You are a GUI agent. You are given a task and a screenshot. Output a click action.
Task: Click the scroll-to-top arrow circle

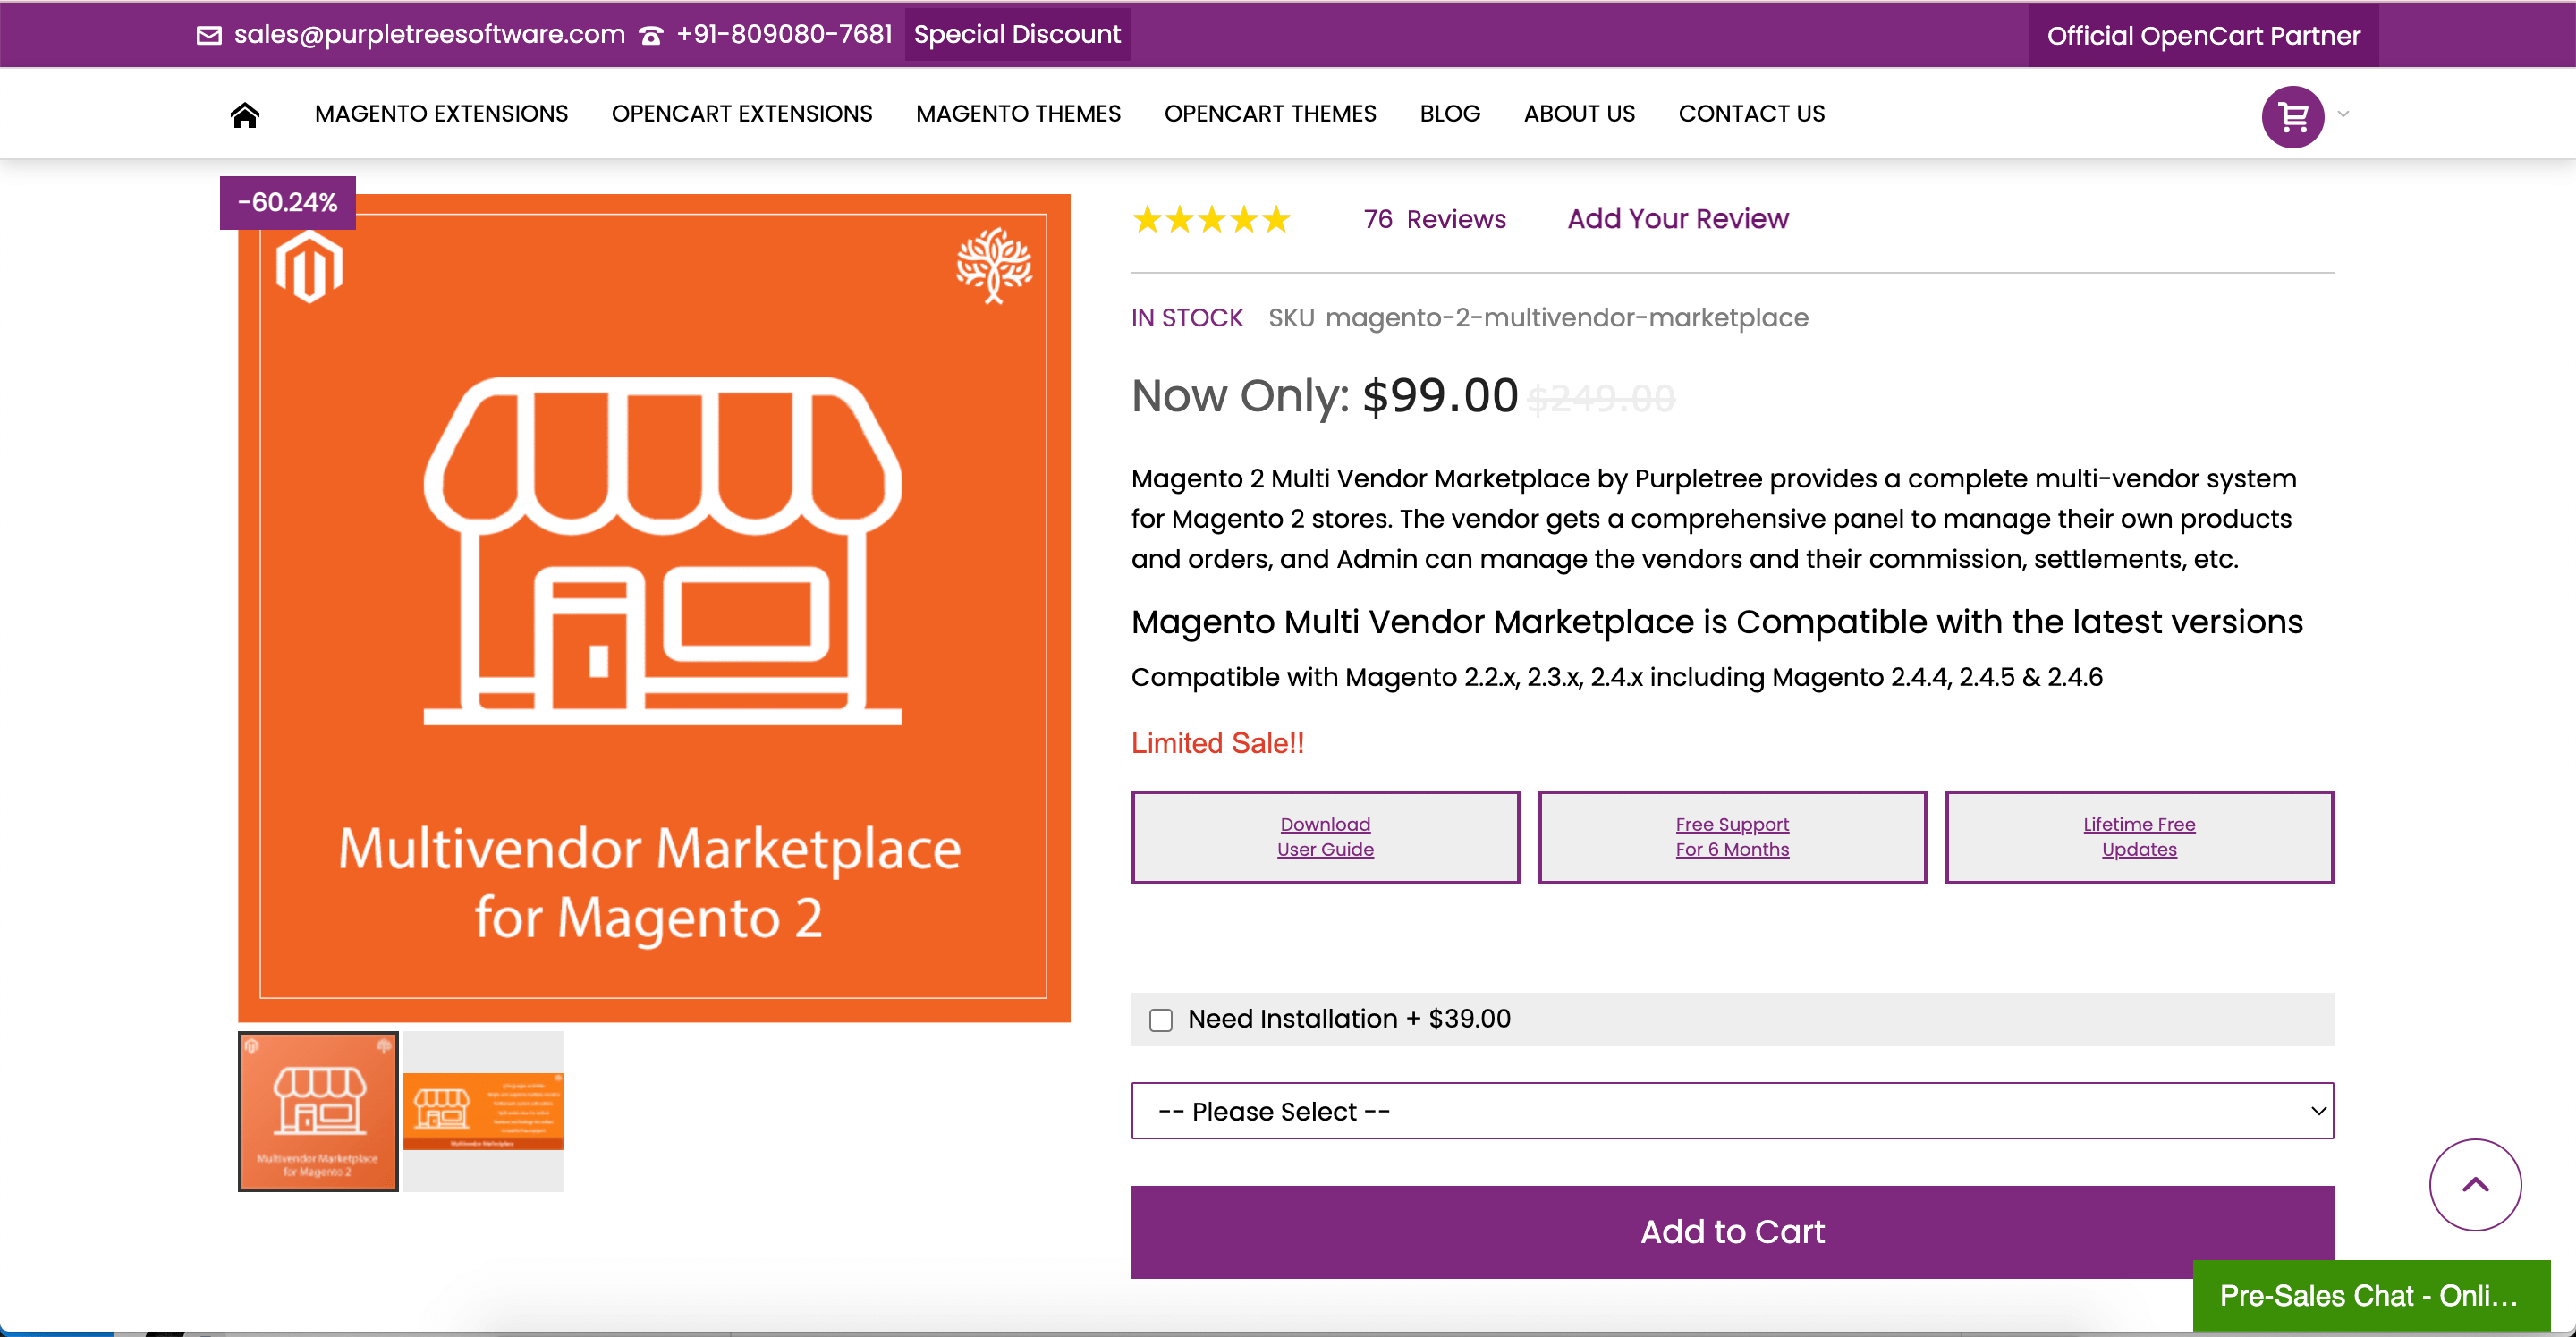2474,1184
